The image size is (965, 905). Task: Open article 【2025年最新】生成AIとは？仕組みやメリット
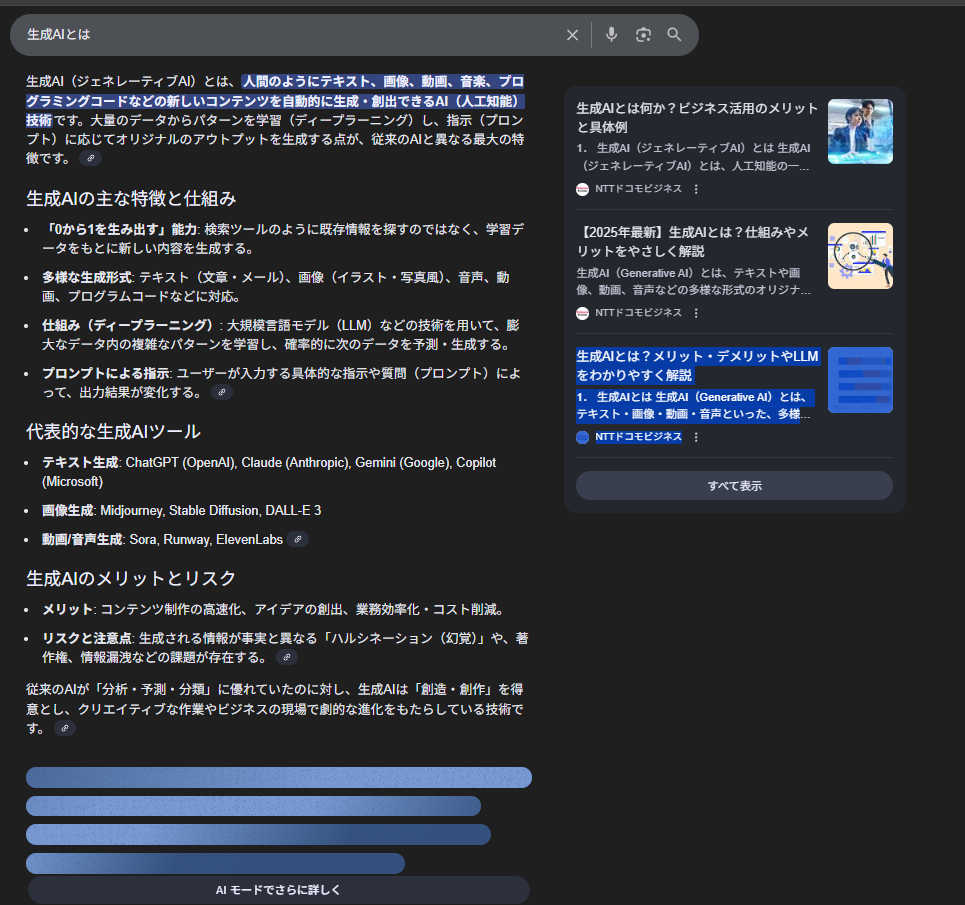tap(693, 241)
